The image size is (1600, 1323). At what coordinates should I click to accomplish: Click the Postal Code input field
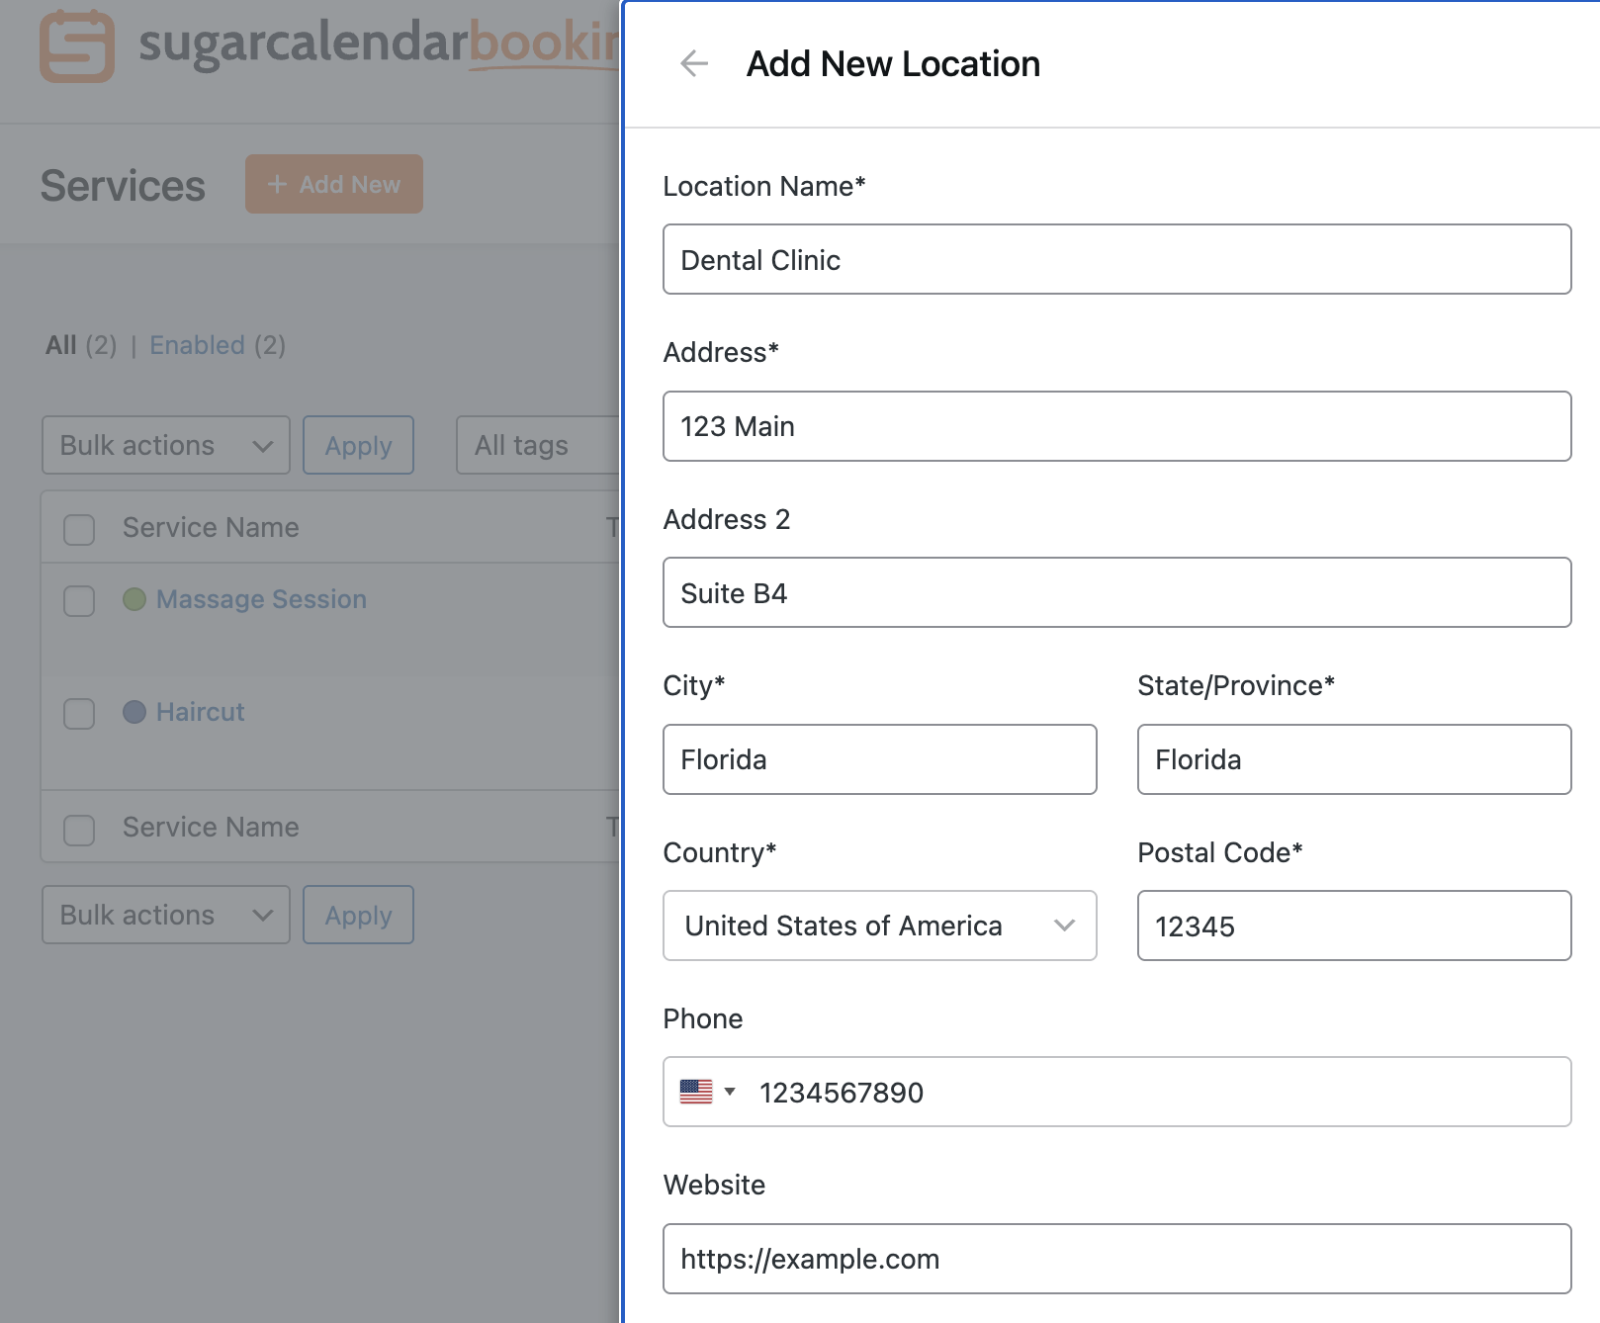click(x=1353, y=926)
